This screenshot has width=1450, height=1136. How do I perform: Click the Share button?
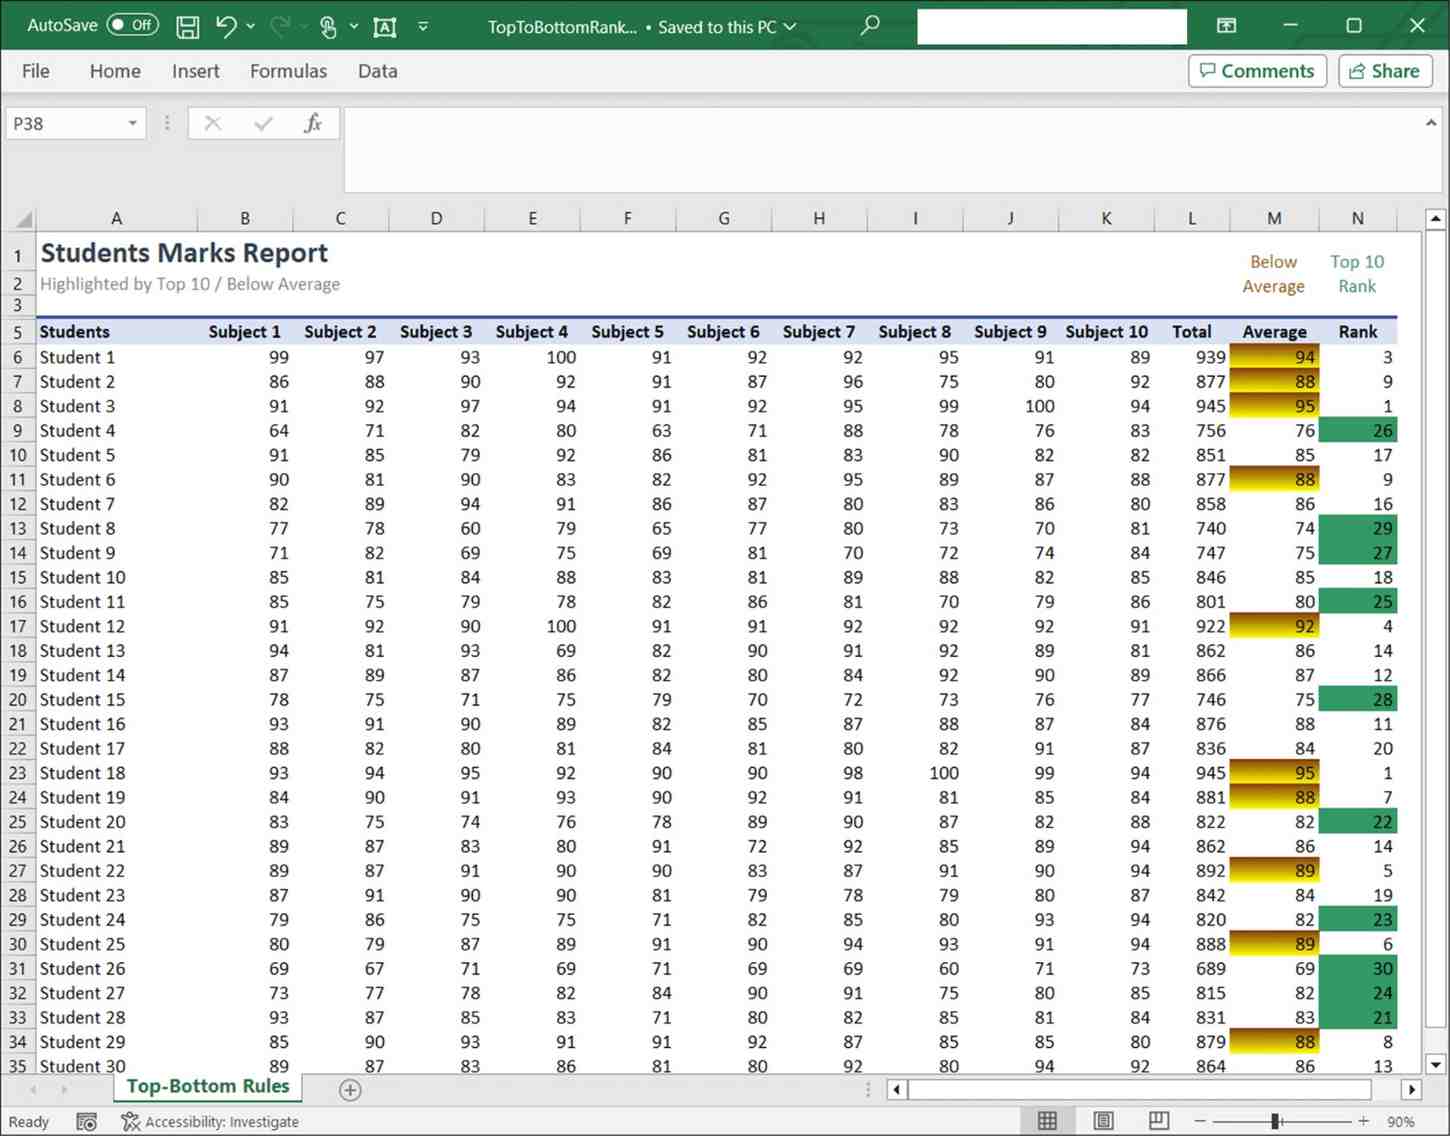[1385, 71]
